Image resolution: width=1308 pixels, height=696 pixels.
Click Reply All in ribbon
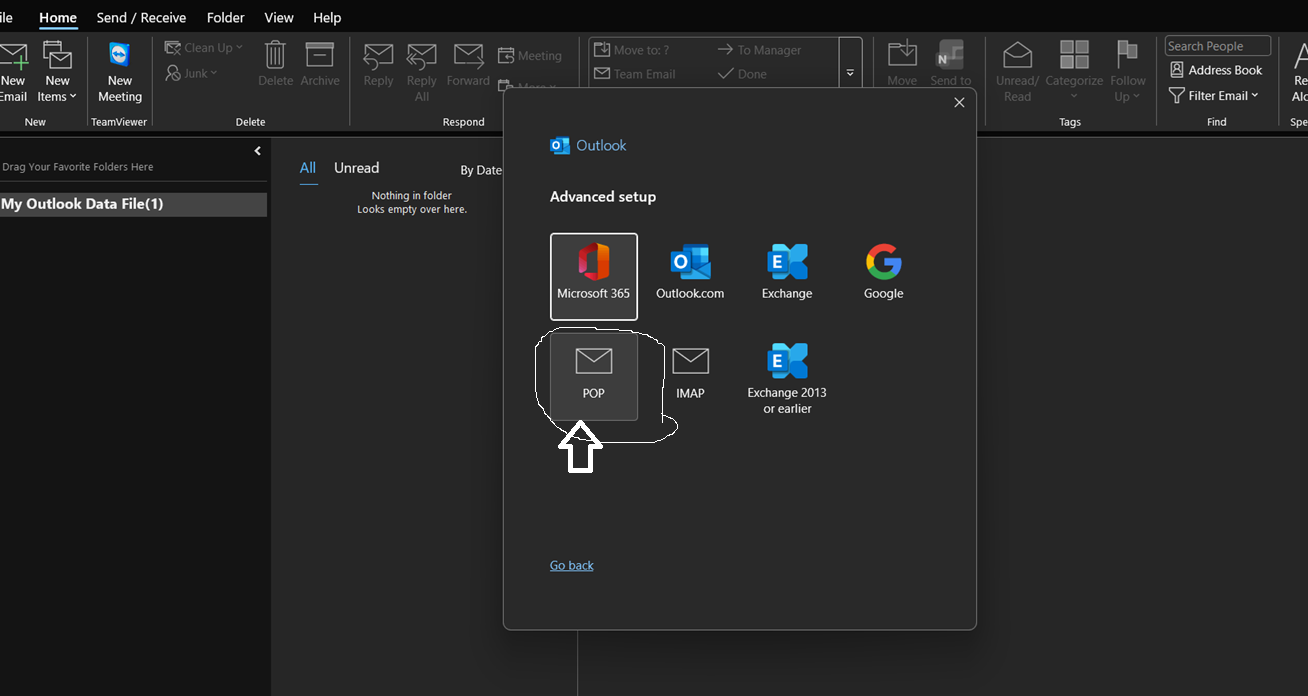[x=421, y=72]
